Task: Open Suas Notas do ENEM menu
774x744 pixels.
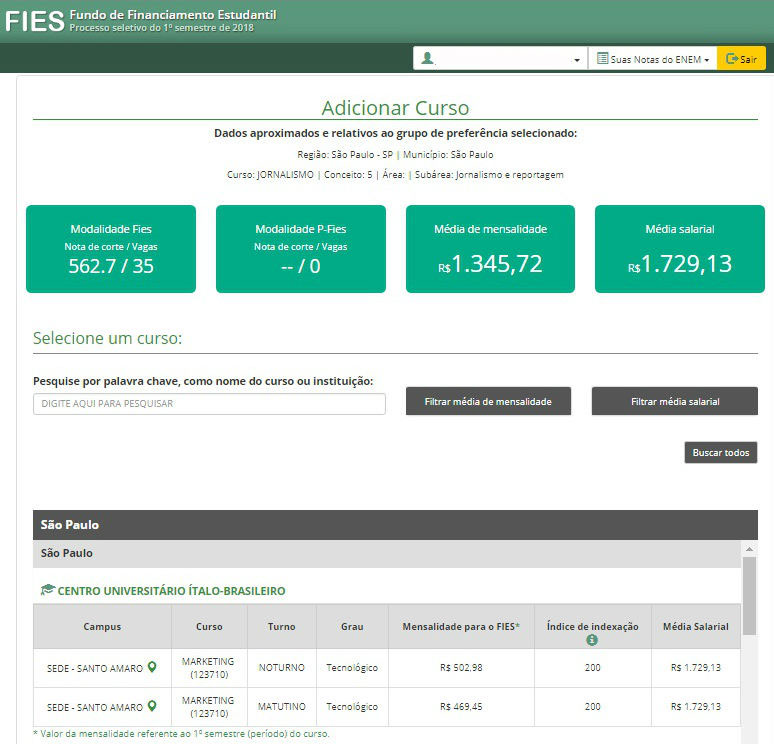Action: point(653,59)
